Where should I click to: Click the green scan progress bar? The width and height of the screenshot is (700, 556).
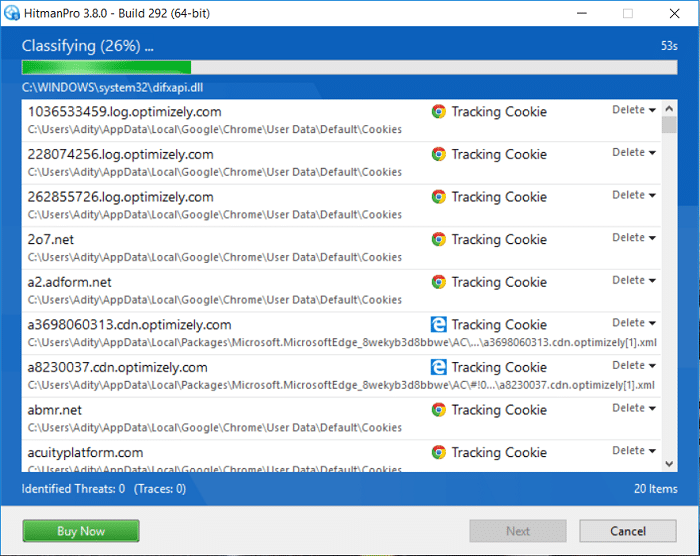click(x=106, y=68)
